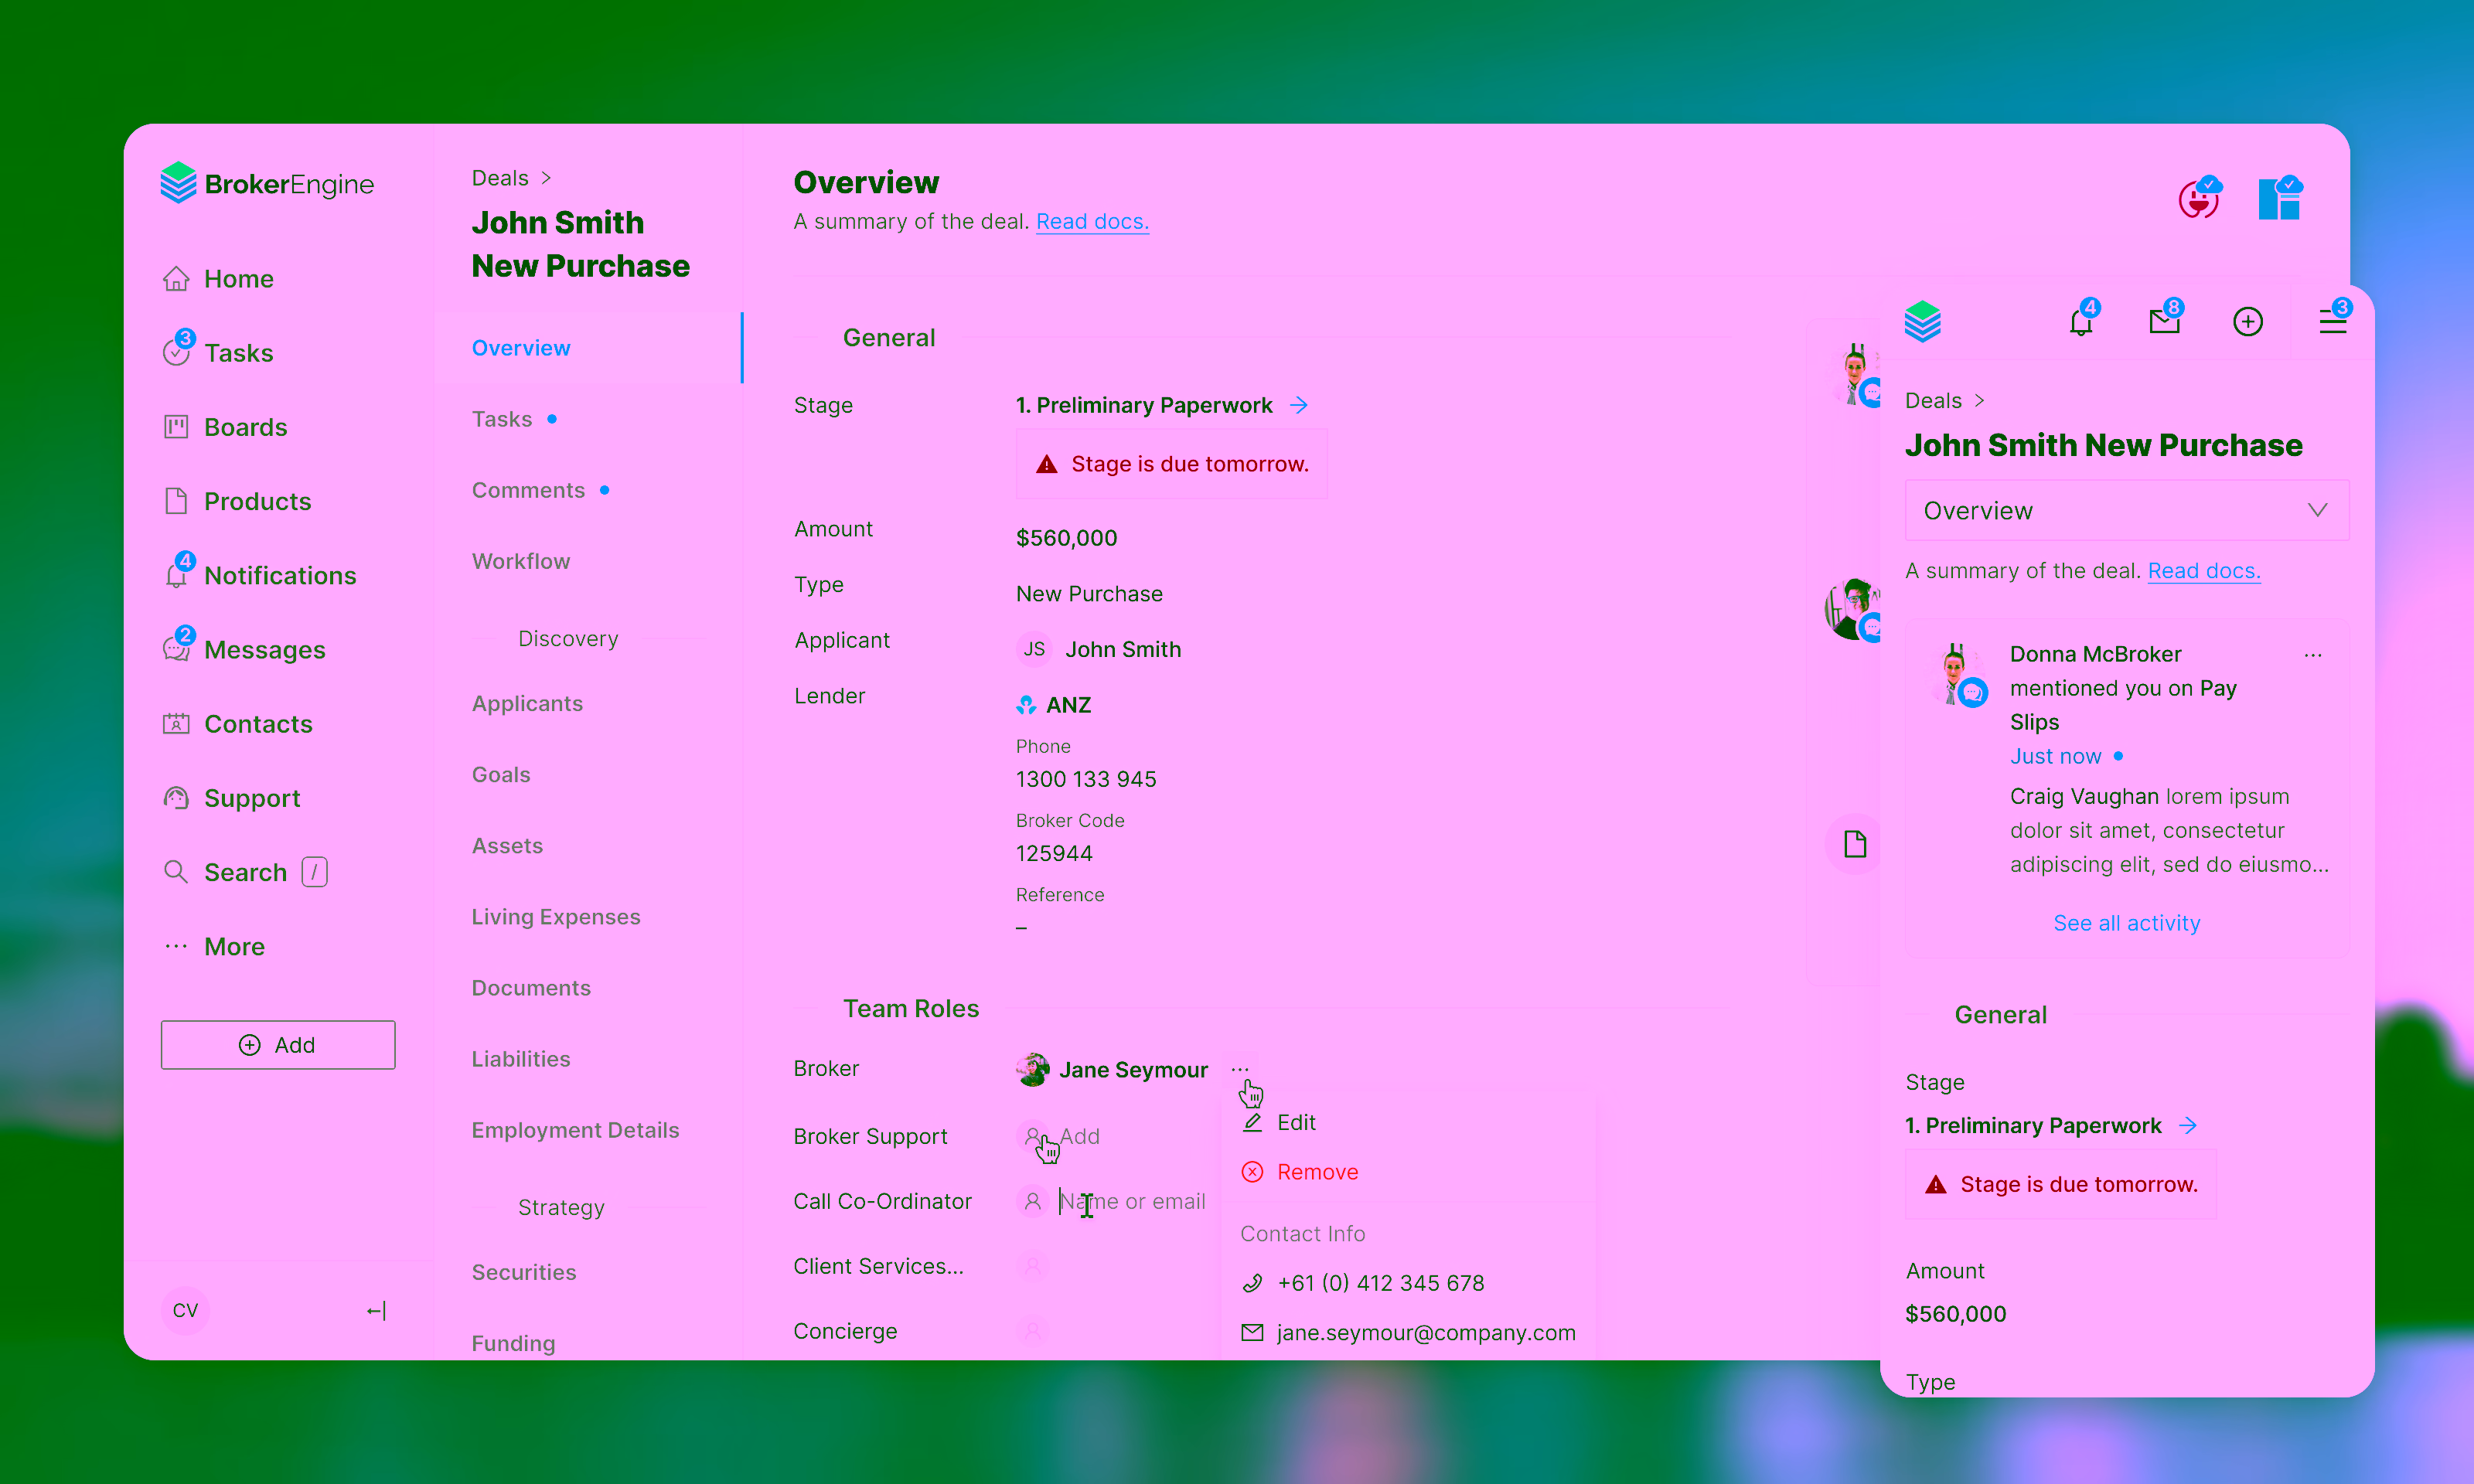Click the gift icon at top right
Viewport: 2474px width, 1484px height.
pos(2281,197)
